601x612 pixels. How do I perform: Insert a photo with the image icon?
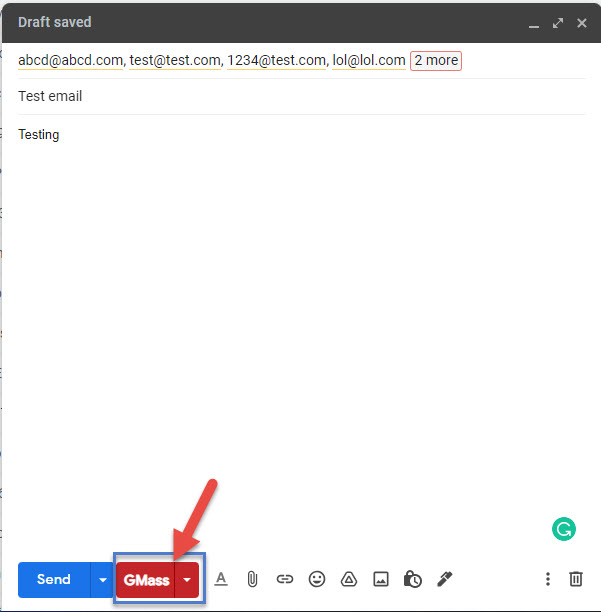pyautogui.click(x=381, y=579)
